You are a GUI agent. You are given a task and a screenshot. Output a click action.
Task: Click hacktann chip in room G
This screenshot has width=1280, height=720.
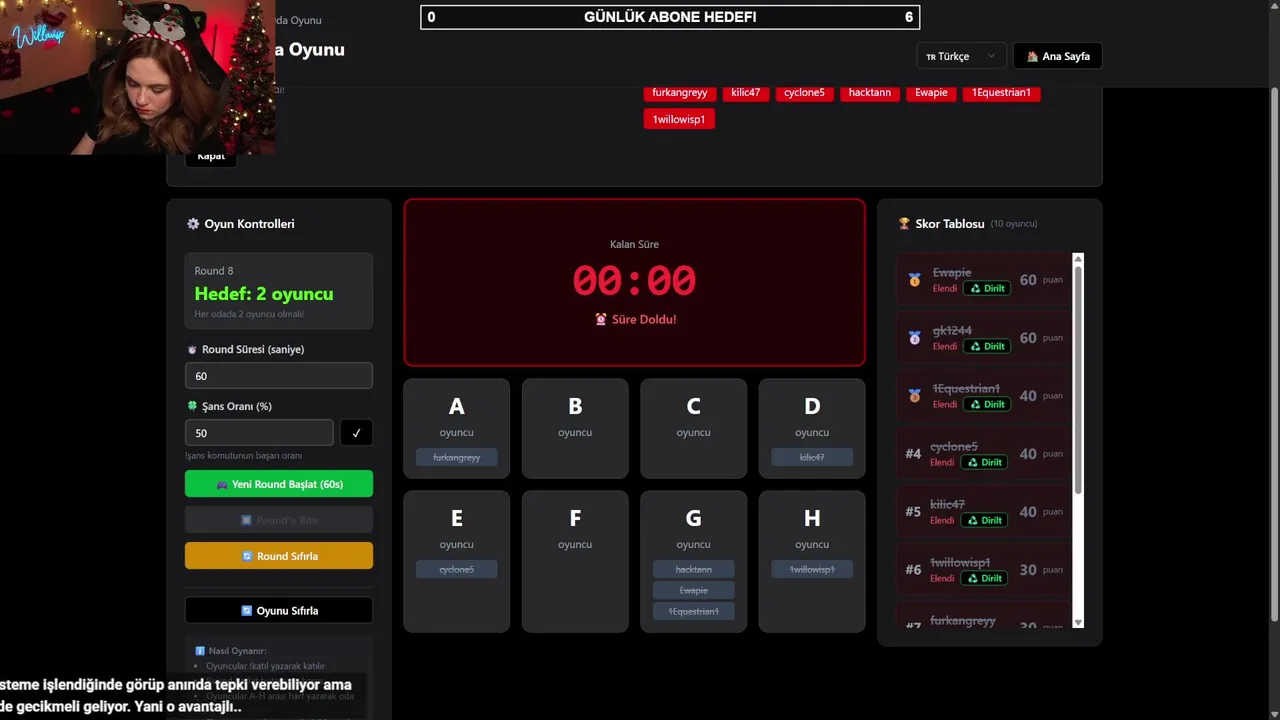[x=694, y=569]
